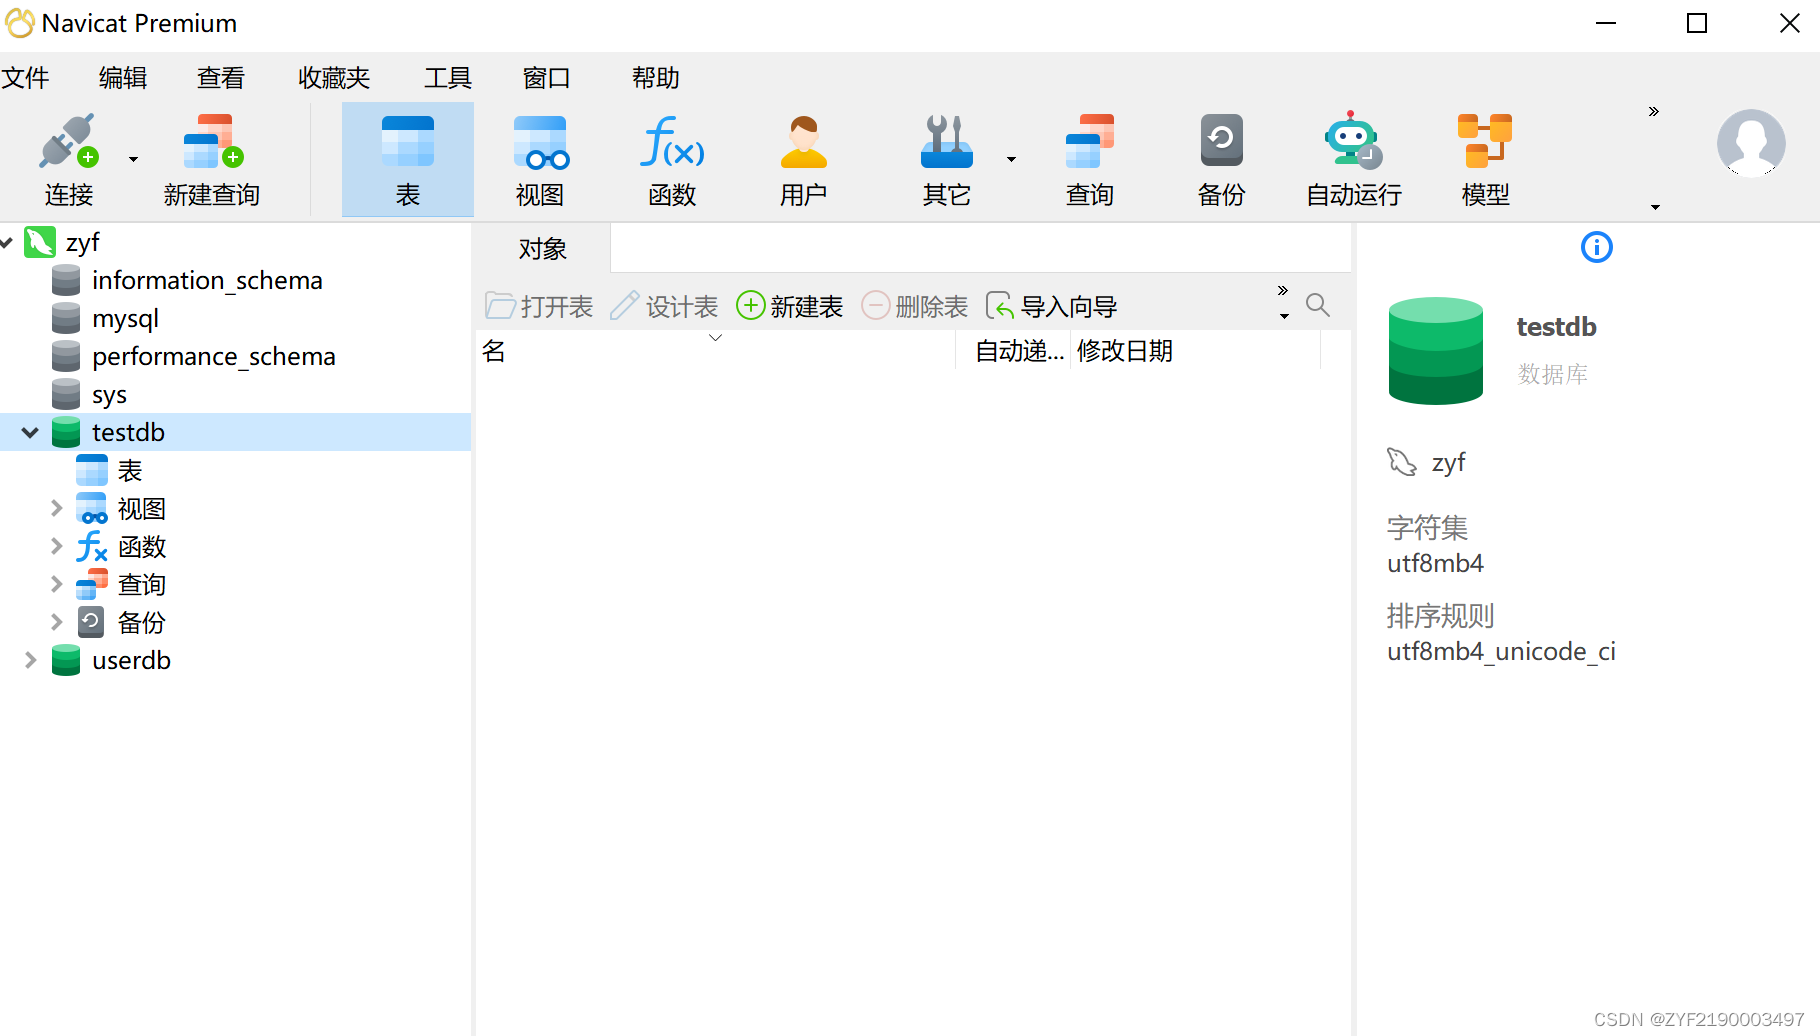Click the New Query (新建查询) toolbar icon

click(x=212, y=141)
